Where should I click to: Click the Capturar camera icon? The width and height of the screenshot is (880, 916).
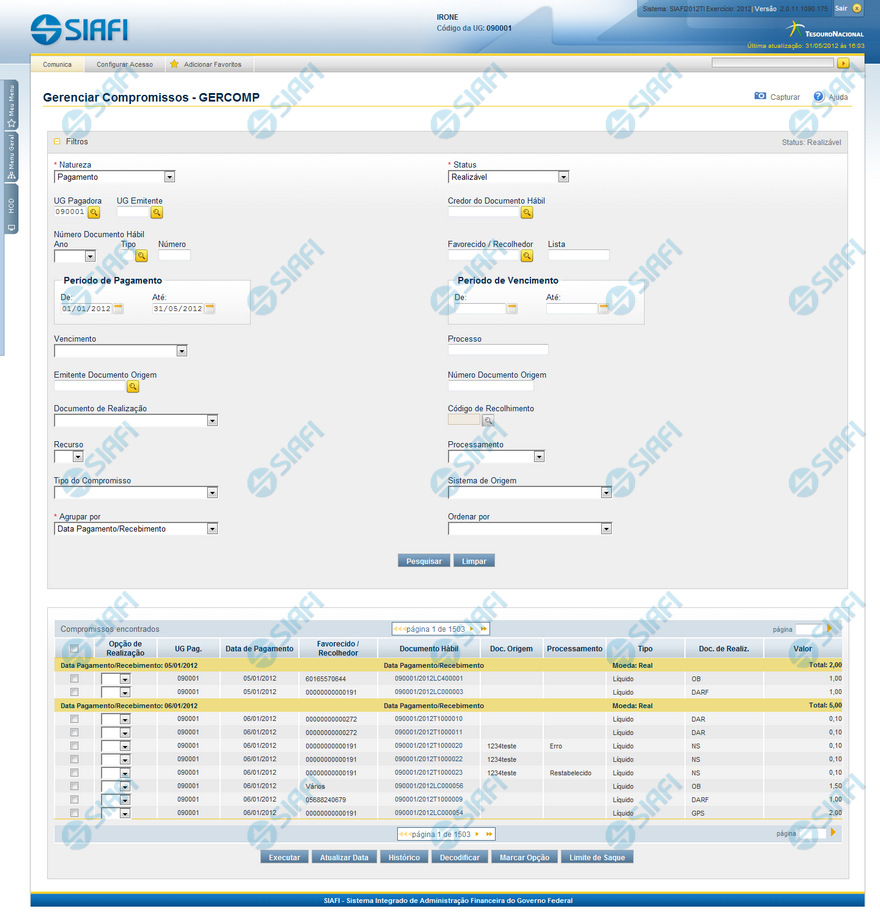[760, 97]
